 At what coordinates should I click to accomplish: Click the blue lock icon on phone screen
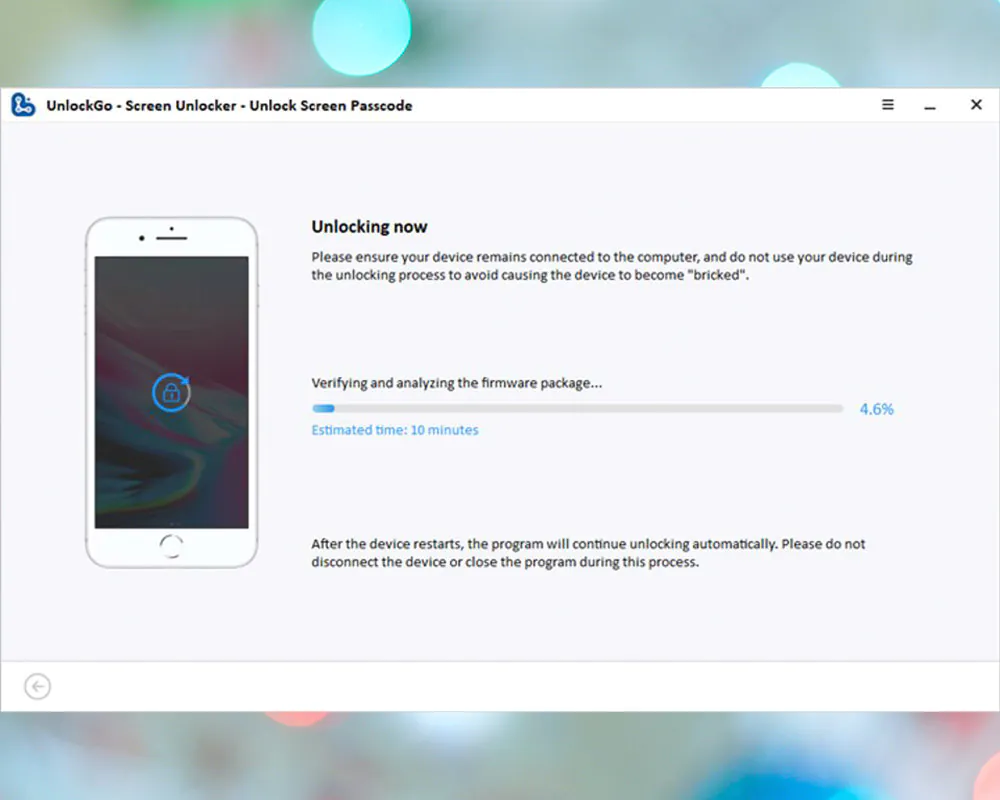171,392
